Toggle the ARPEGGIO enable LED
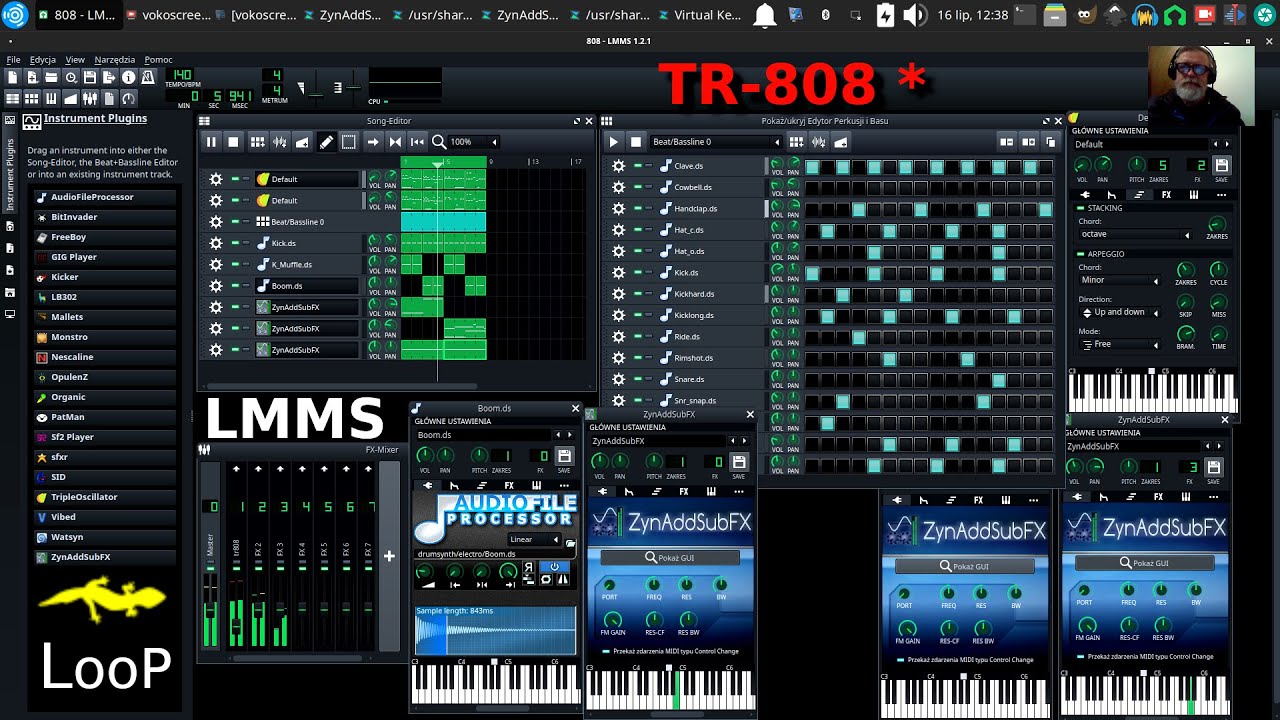The width and height of the screenshot is (1280, 720). coord(1081,254)
